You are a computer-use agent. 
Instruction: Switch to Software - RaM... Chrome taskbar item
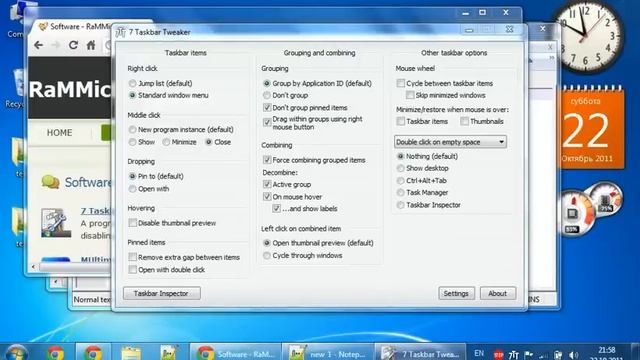tap(236, 352)
